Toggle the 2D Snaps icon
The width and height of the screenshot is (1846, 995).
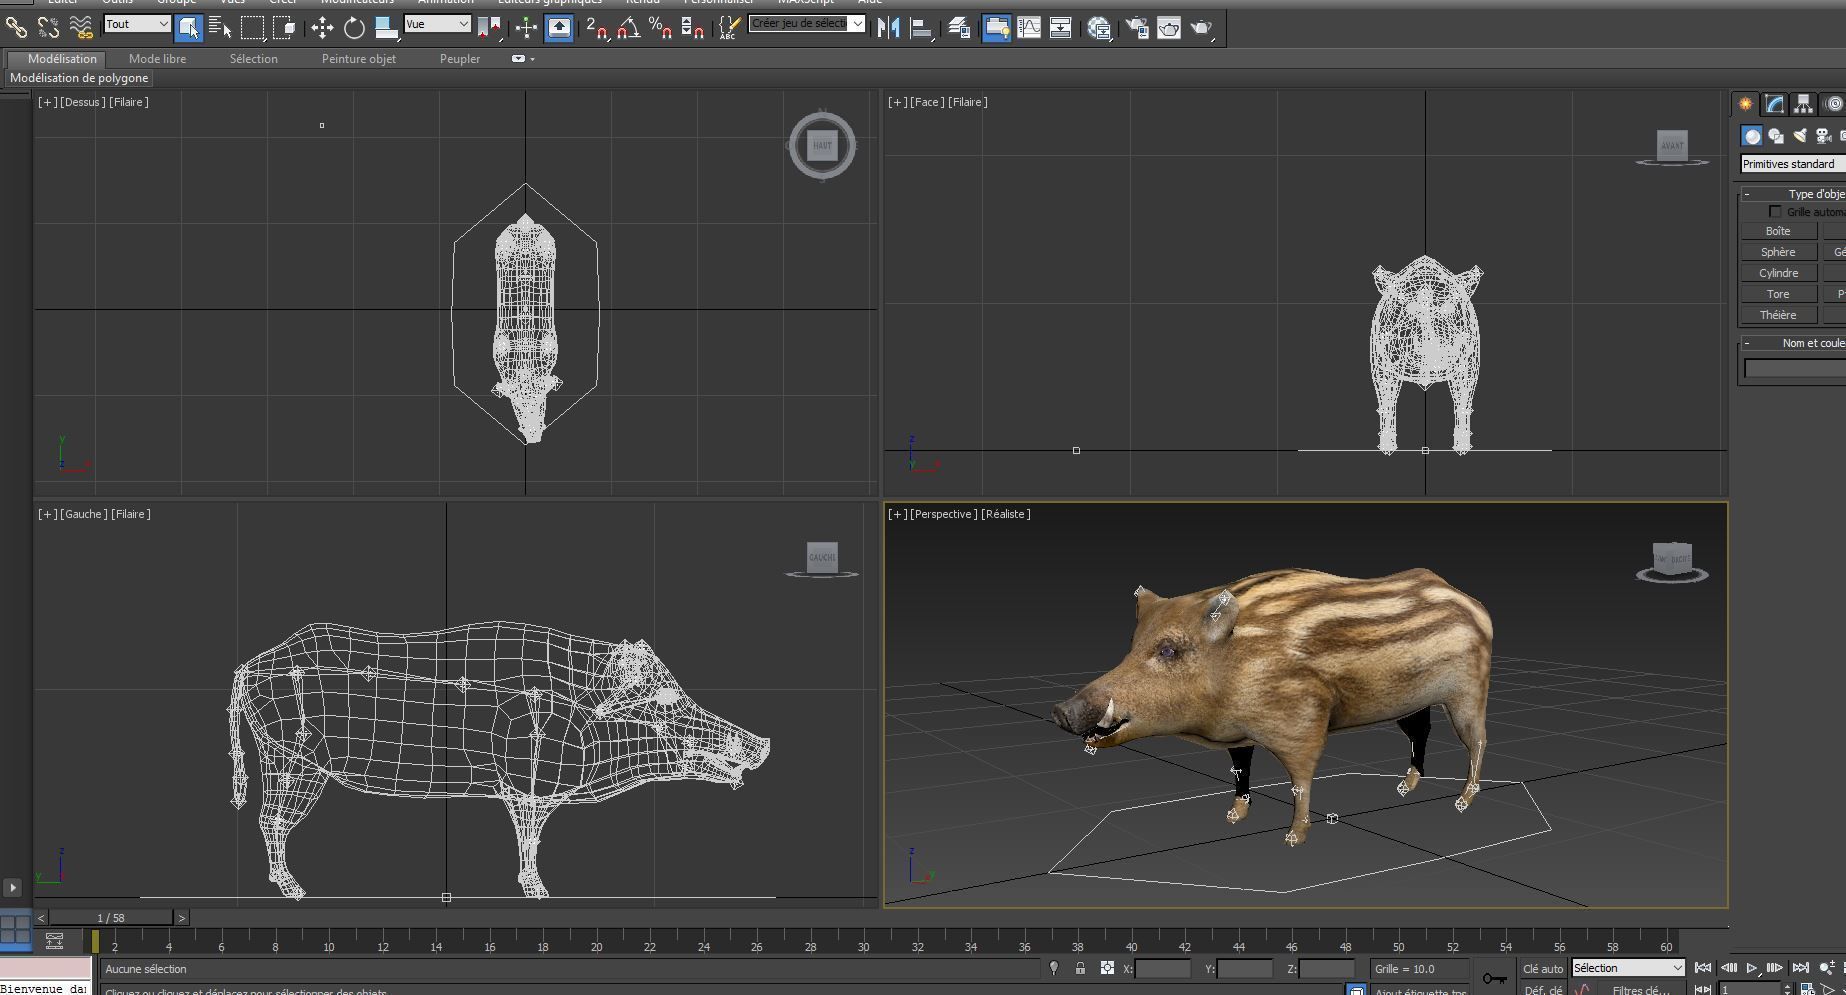tap(597, 28)
